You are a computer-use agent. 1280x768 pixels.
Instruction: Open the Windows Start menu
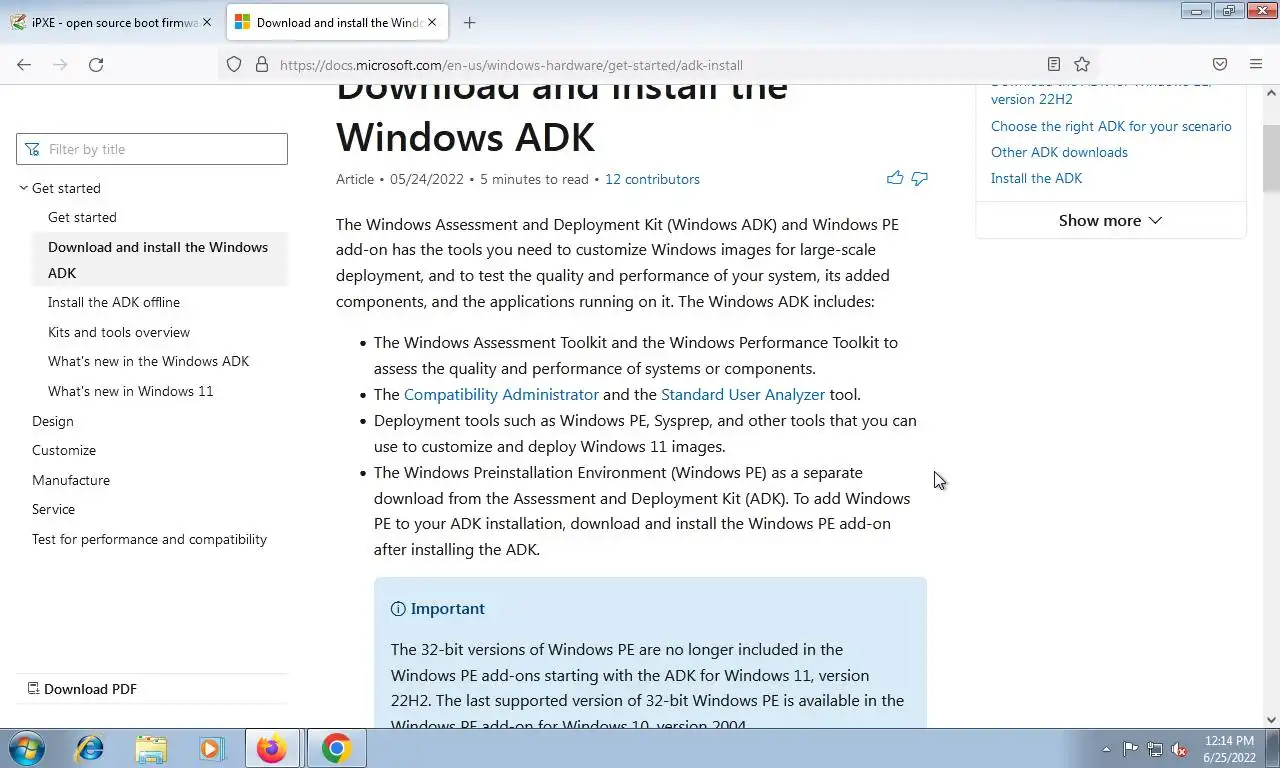pos(27,748)
